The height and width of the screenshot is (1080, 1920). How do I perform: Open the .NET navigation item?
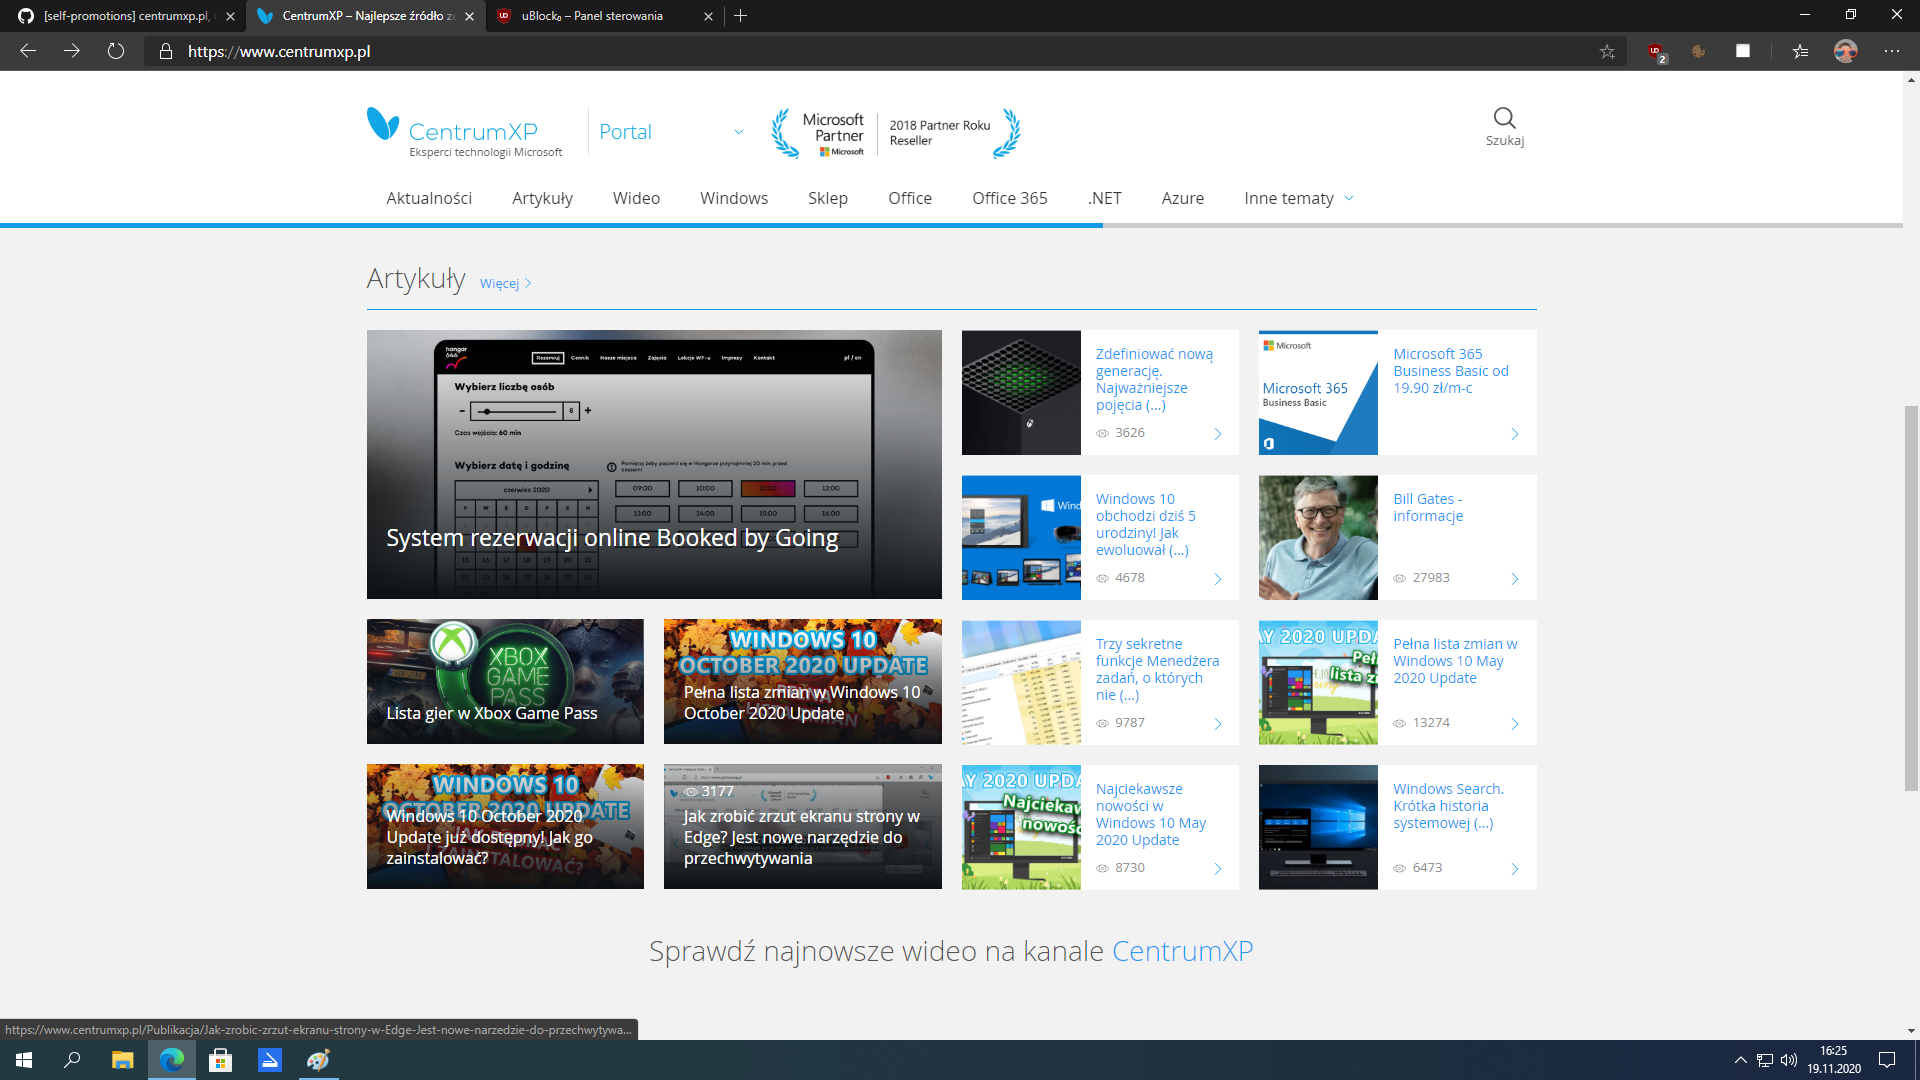tap(1105, 198)
